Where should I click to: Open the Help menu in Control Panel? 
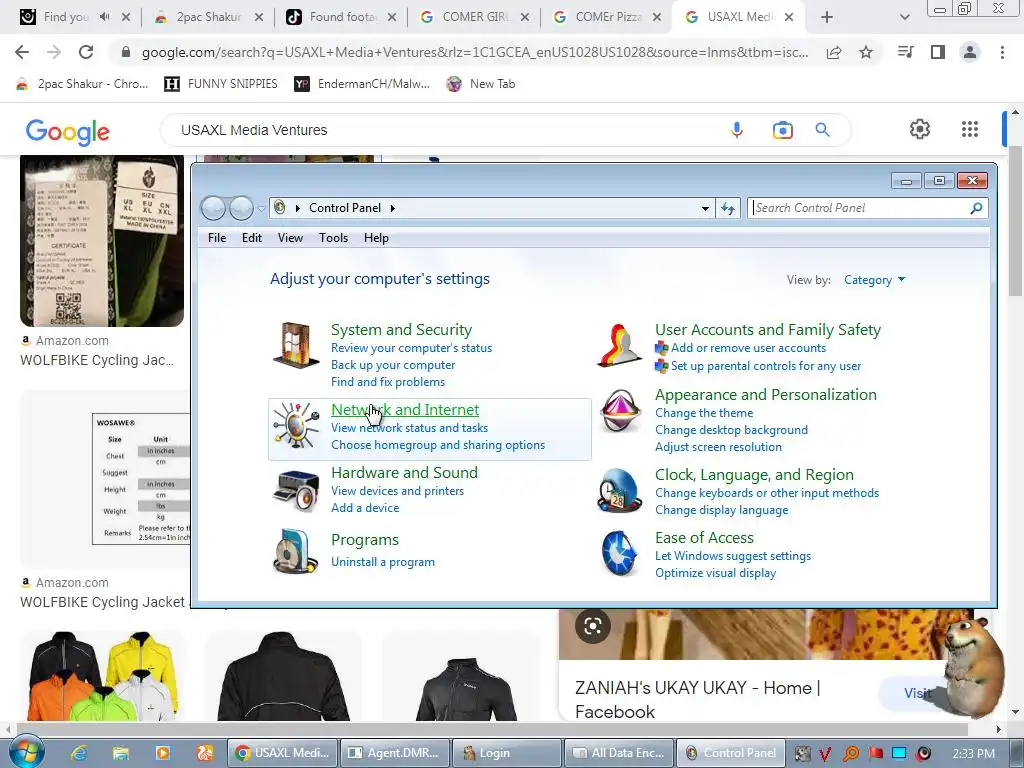point(376,238)
